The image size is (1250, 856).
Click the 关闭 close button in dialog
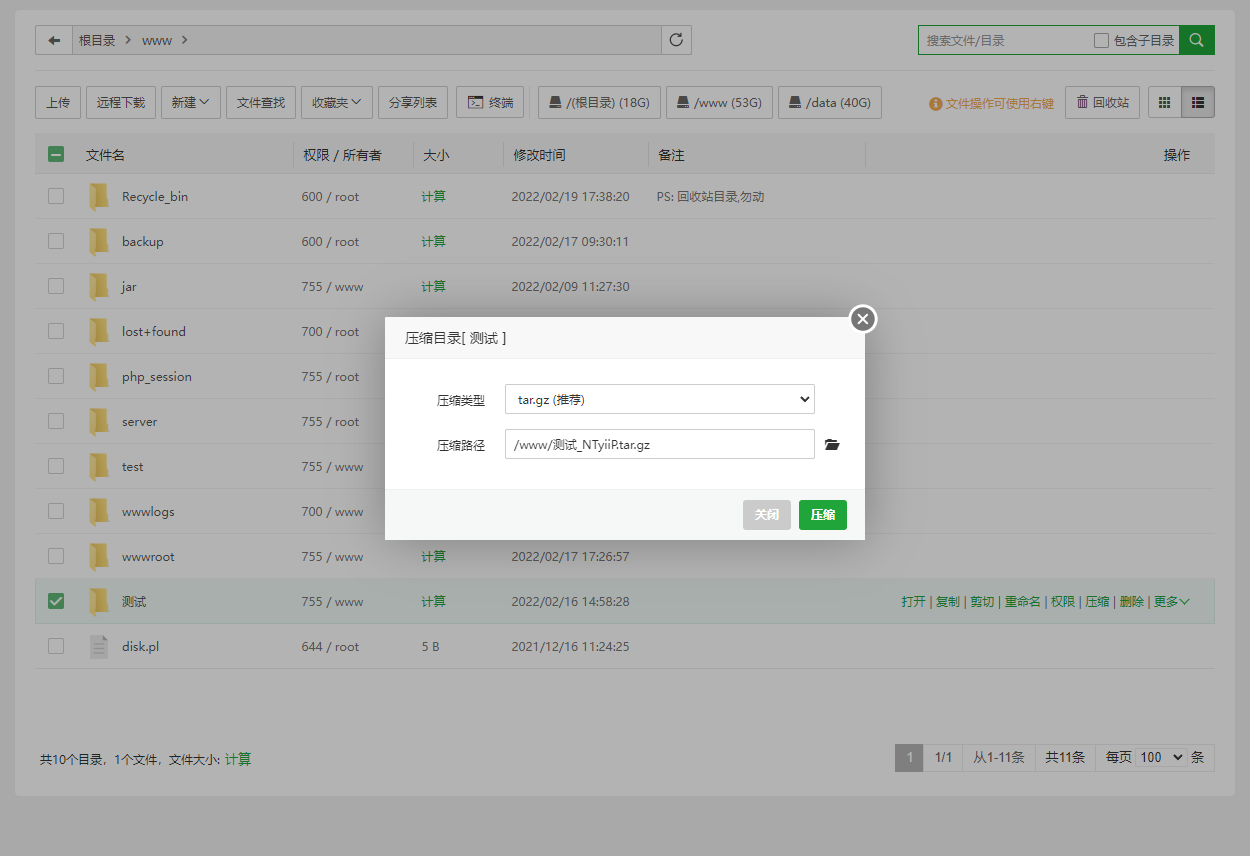pos(766,515)
